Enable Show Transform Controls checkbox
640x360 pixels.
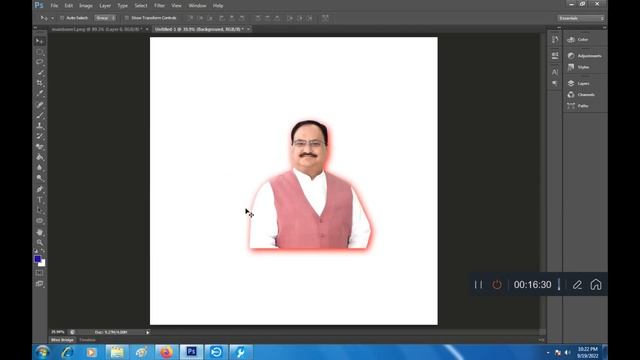pyautogui.click(x=127, y=18)
